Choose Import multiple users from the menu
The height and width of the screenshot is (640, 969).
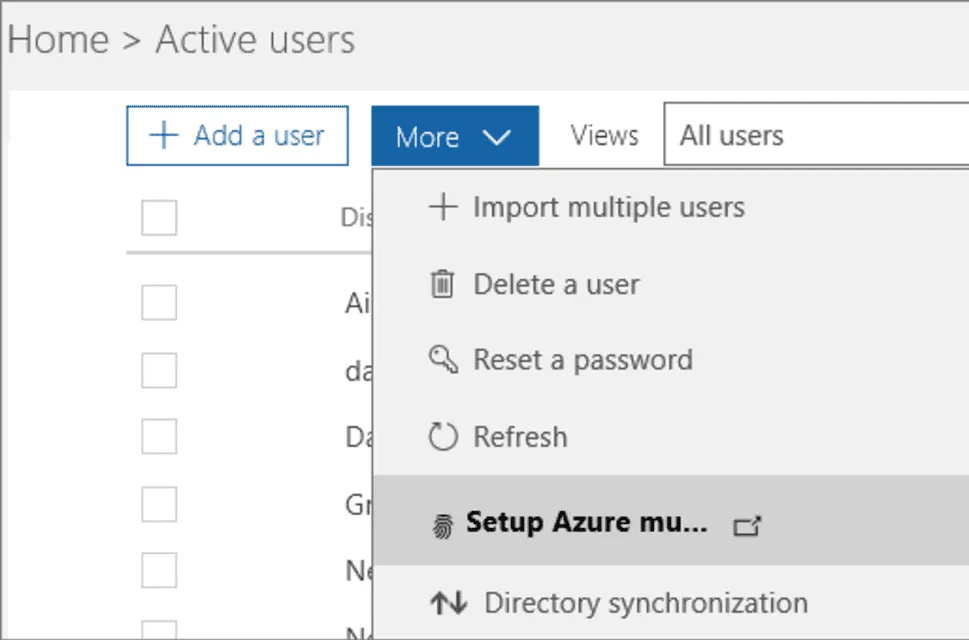[x=608, y=208]
